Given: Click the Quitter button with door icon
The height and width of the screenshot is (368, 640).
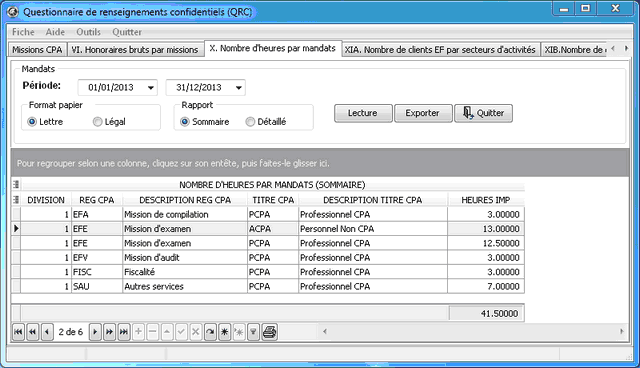Looking at the screenshot, I should click(x=483, y=113).
